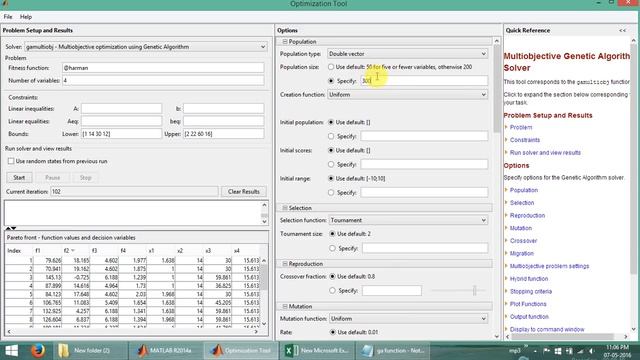Click the Fitness function input field
Screen dimensions: 640x360
(x=163, y=68)
